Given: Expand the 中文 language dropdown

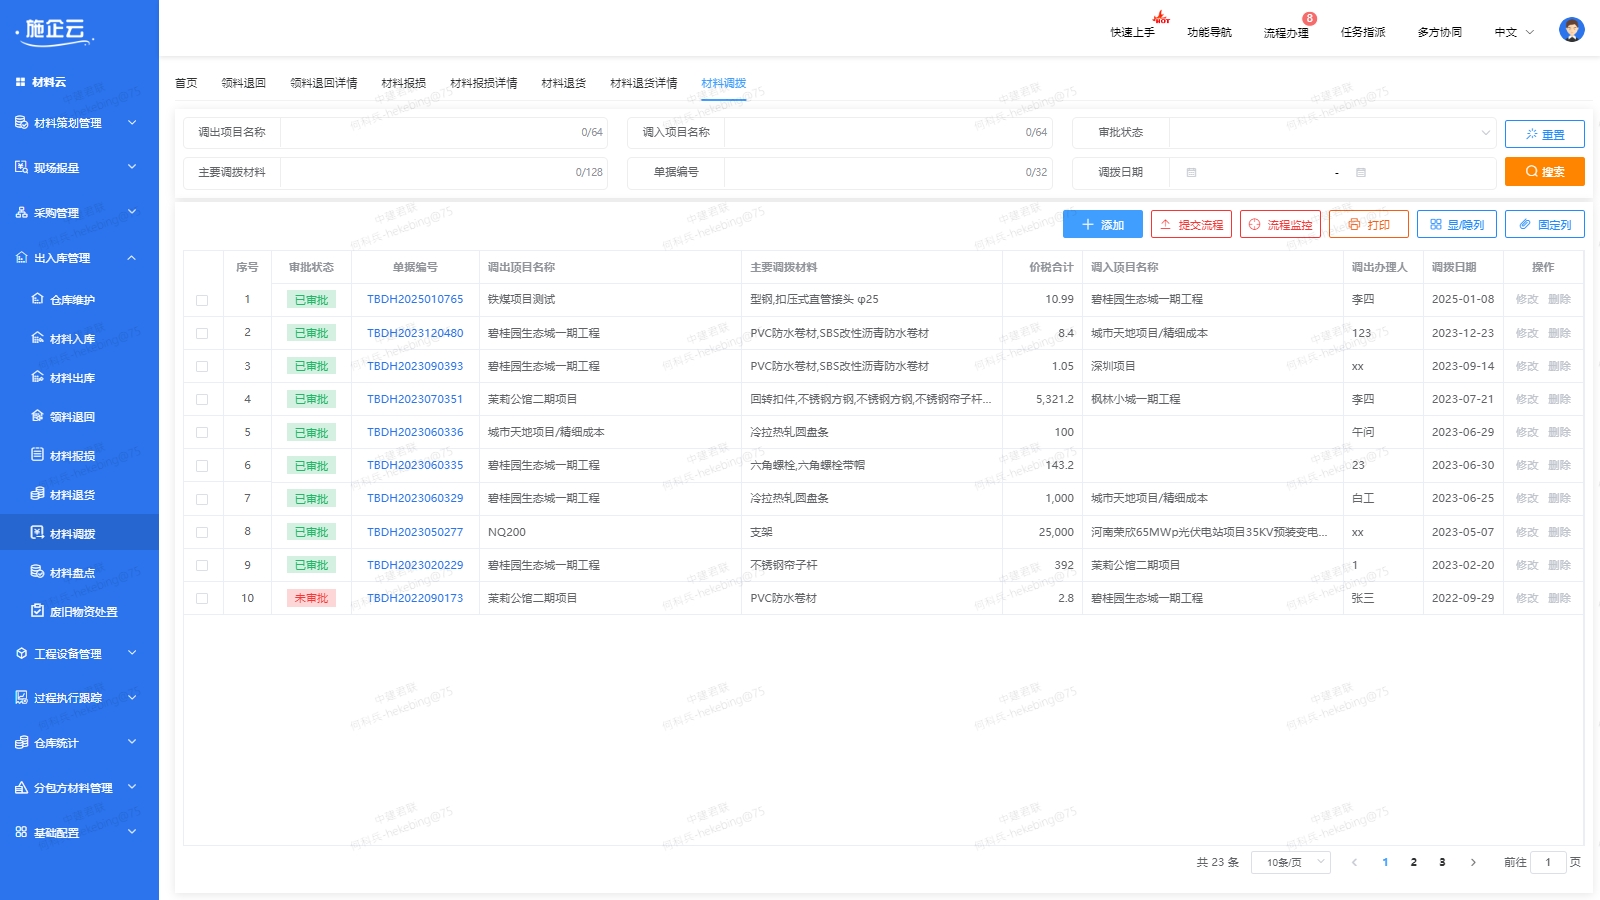Looking at the screenshot, I should tap(1513, 31).
